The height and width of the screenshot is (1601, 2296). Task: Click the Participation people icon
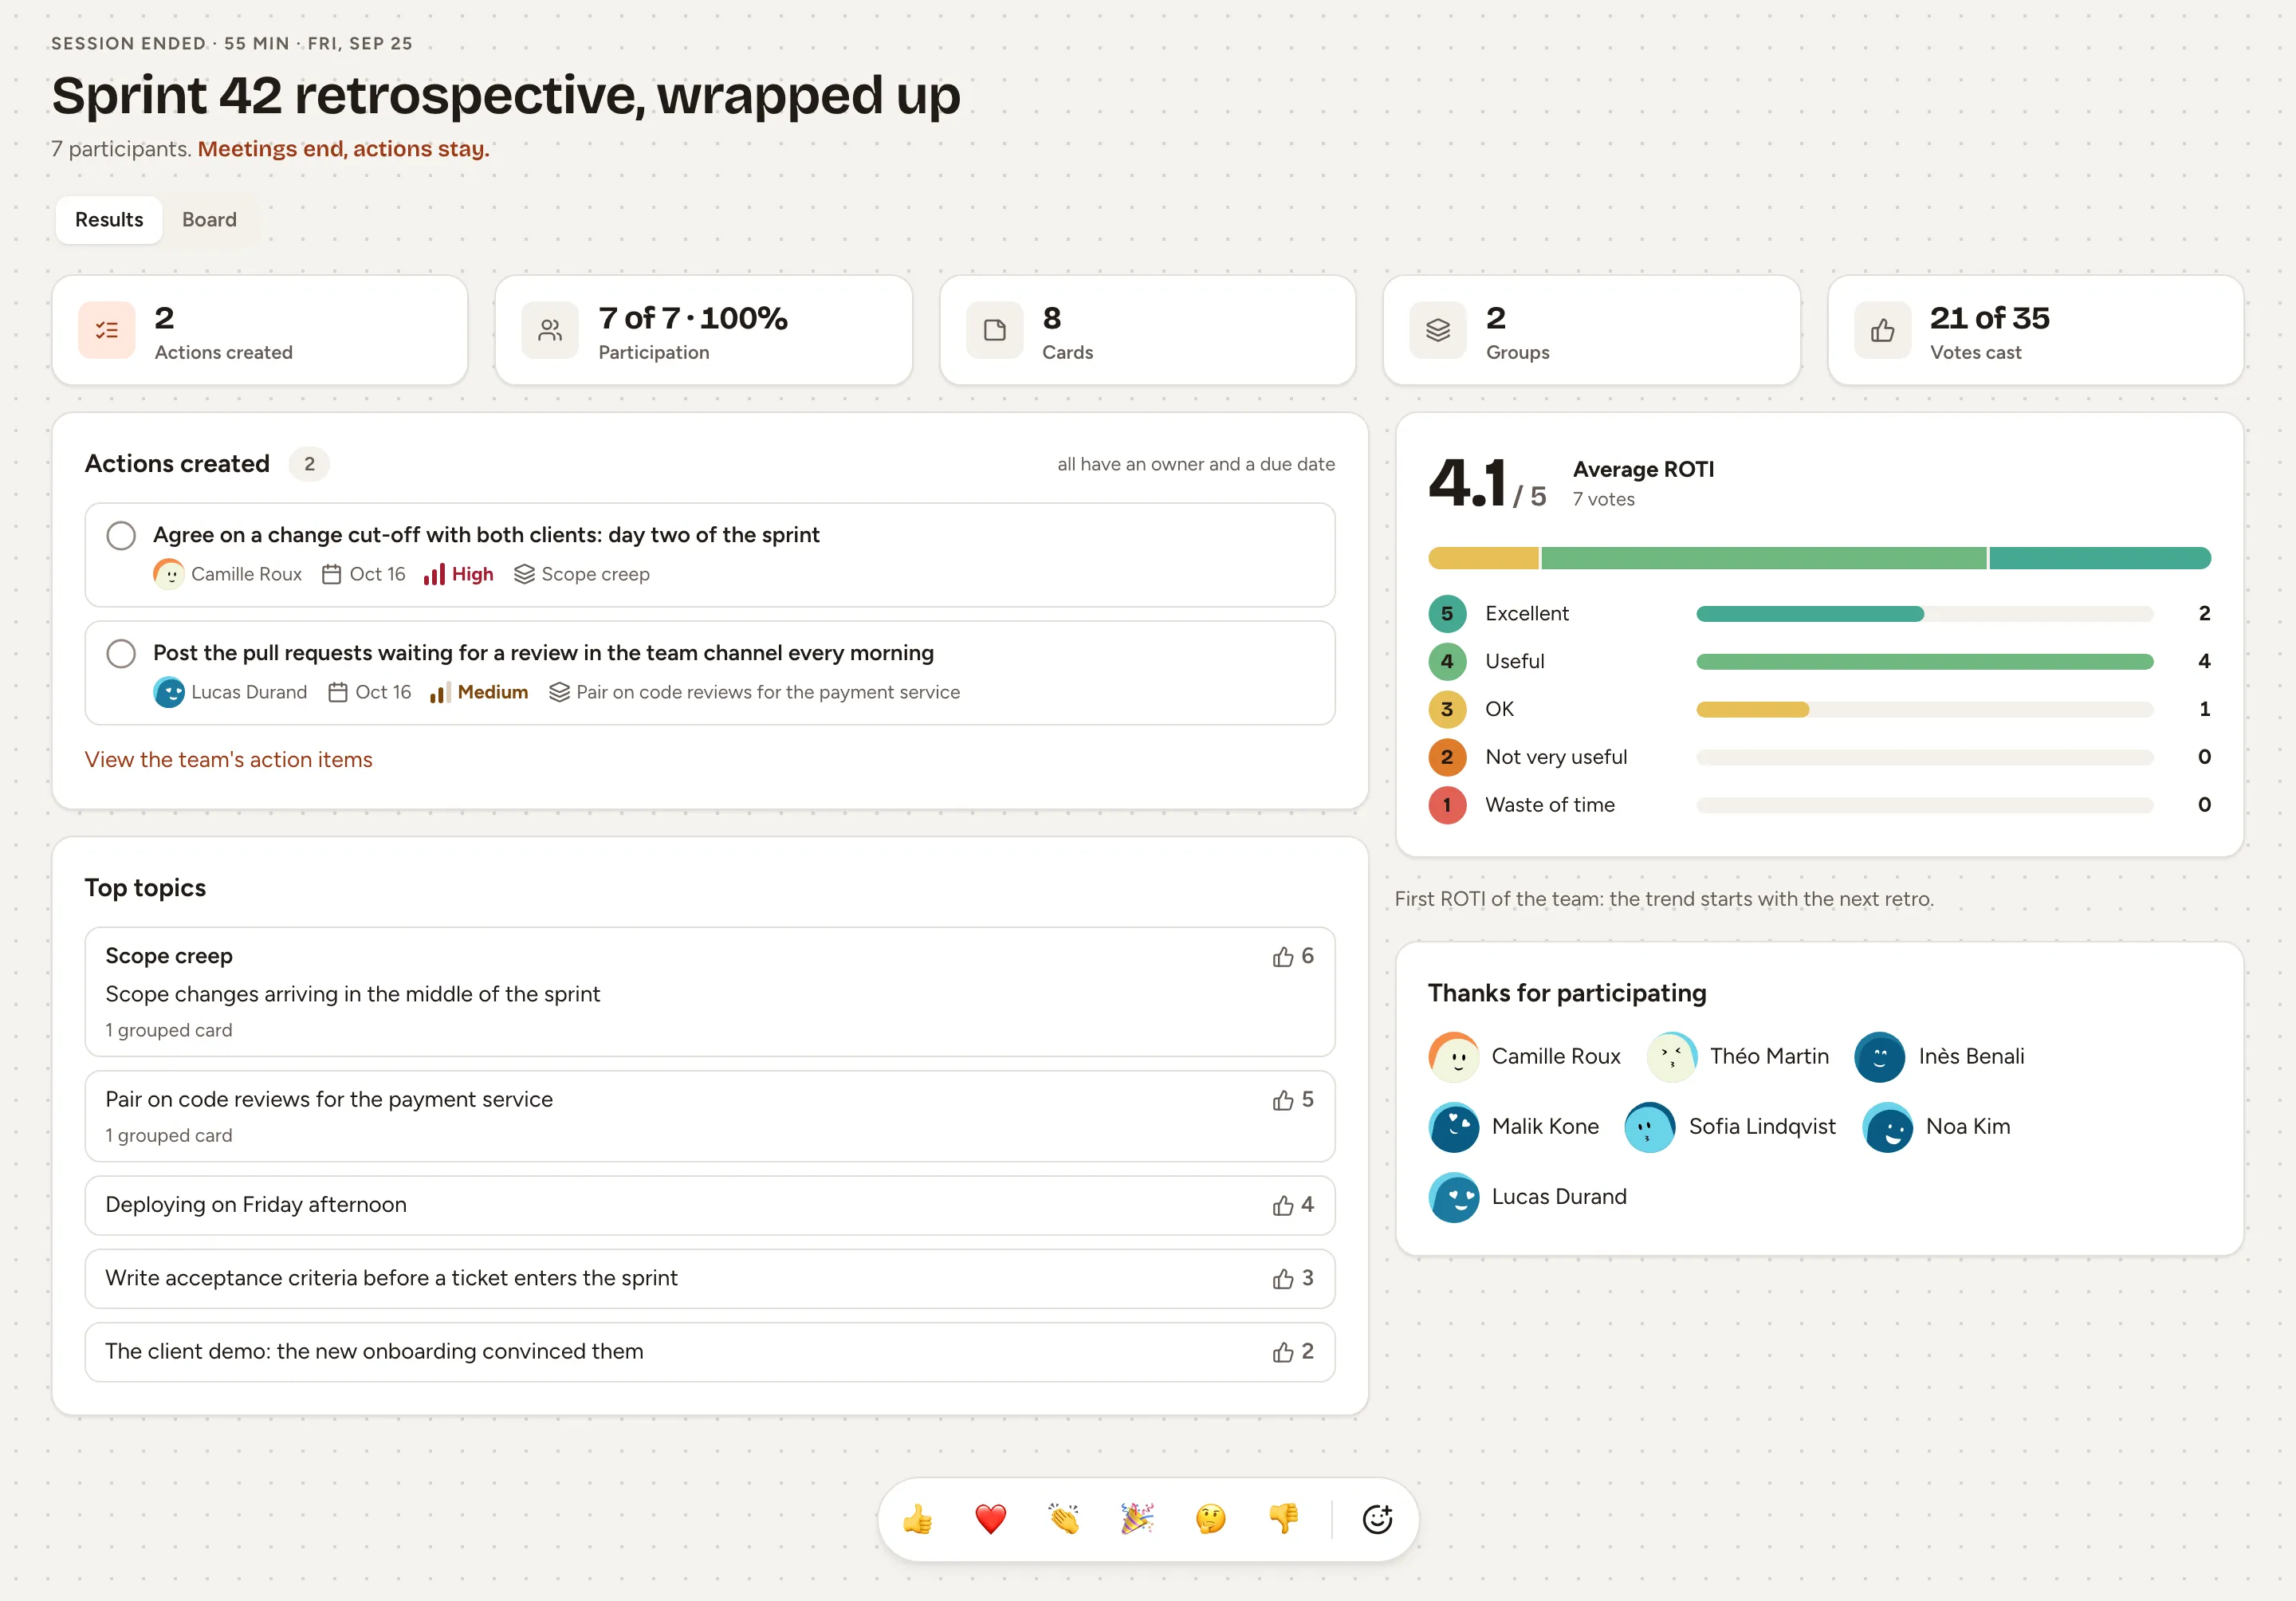click(550, 330)
